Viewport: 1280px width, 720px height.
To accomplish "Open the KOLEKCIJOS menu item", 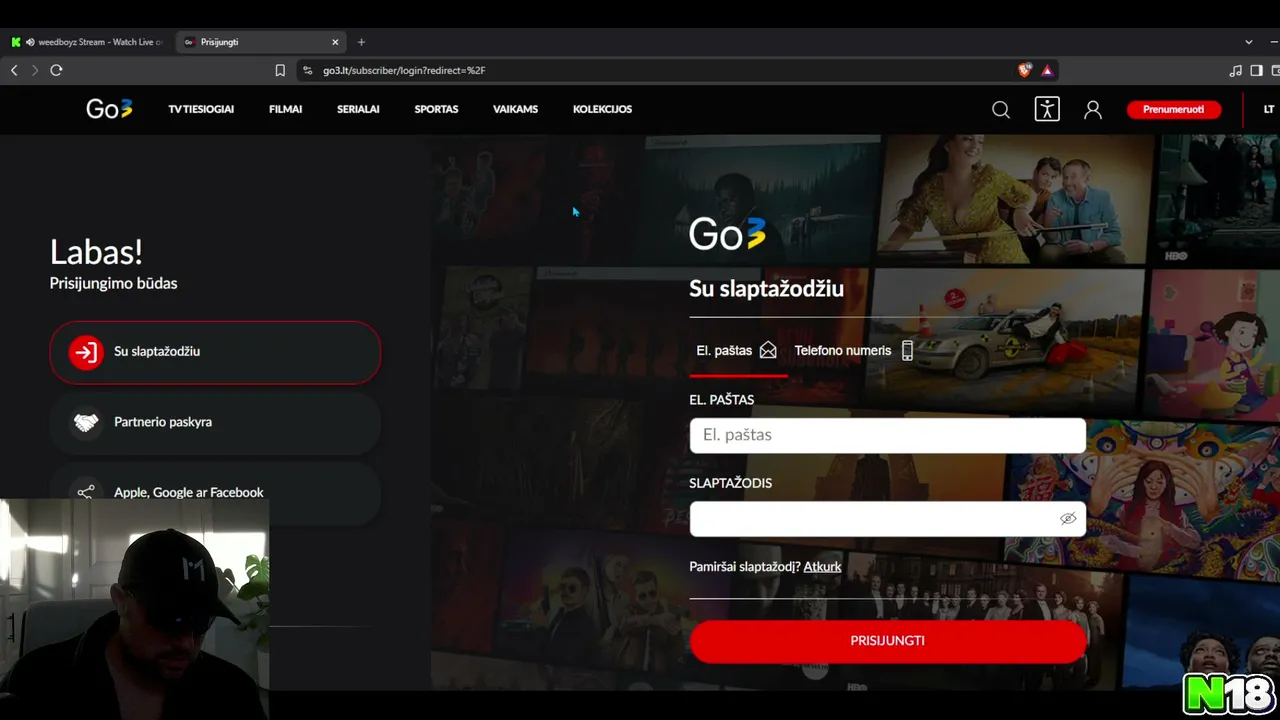I will [x=602, y=109].
